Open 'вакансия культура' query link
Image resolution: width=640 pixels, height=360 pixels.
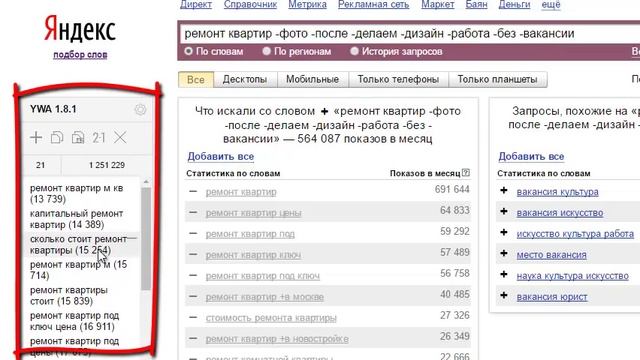pyautogui.click(x=557, y=192)
